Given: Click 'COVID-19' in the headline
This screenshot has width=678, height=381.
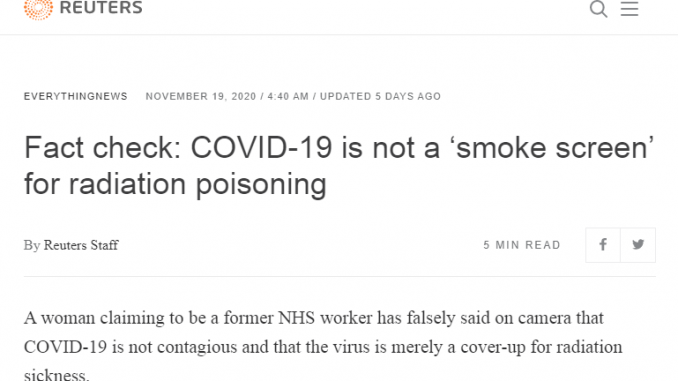Looking at the screenshot, I should 261,147.
